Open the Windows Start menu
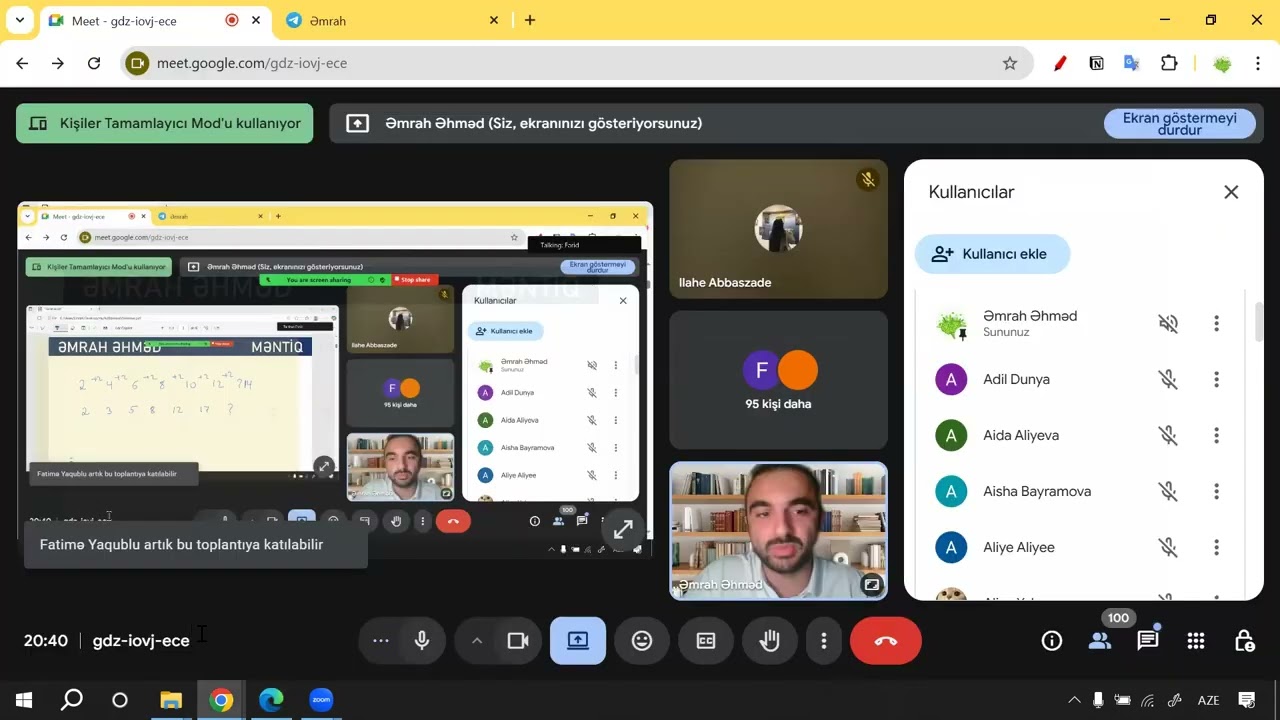This screenshot has width=1280, height=720. tap(24, 700)
